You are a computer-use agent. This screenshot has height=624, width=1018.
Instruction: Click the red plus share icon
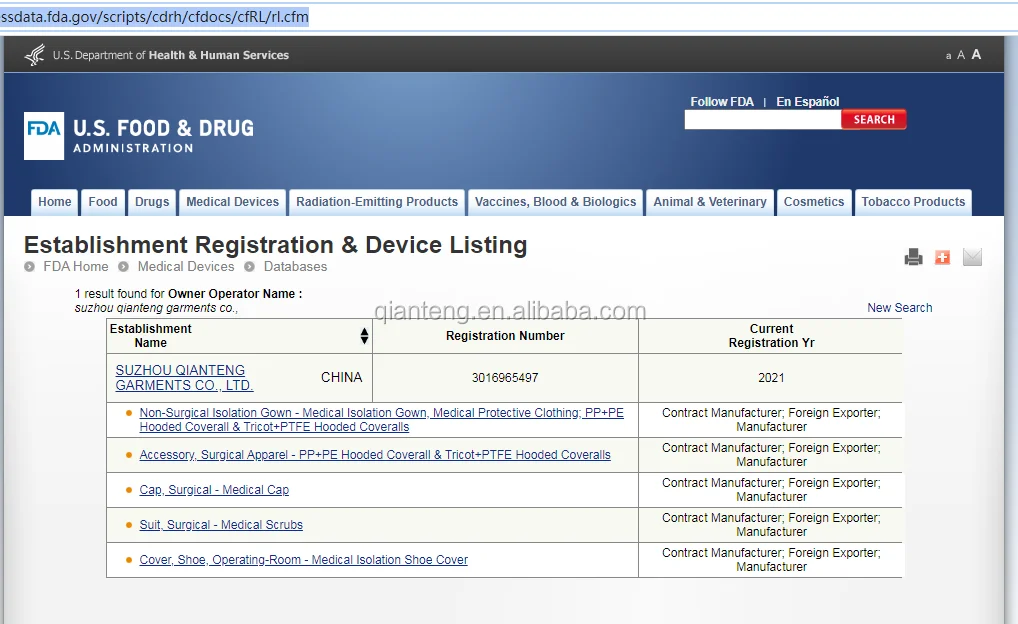942,257
